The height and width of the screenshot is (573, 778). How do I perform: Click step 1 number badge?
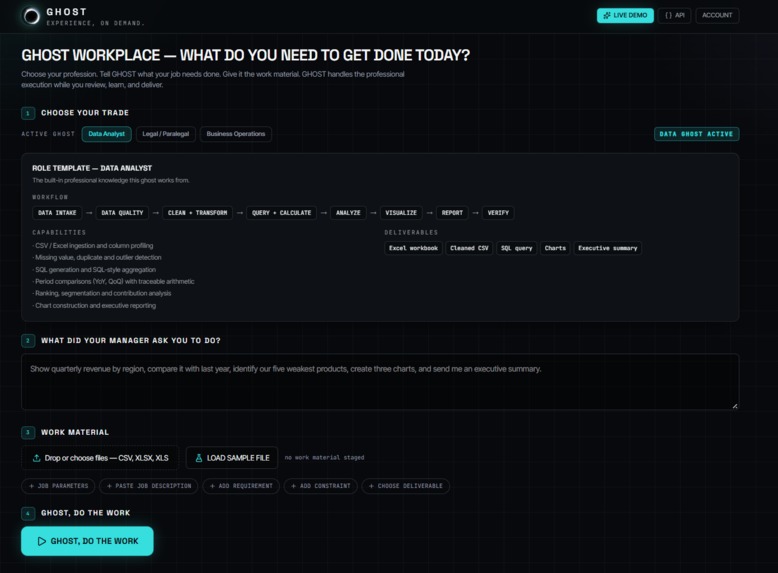(x=28, y=113)
